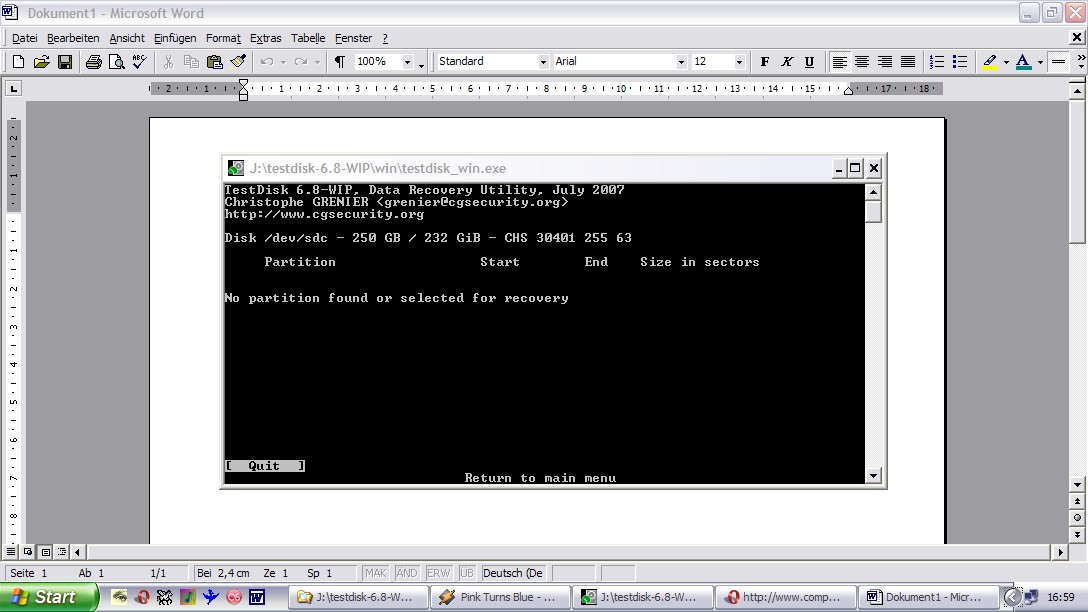
Task: Switch to Web layout view button
Action: (28, 552)
